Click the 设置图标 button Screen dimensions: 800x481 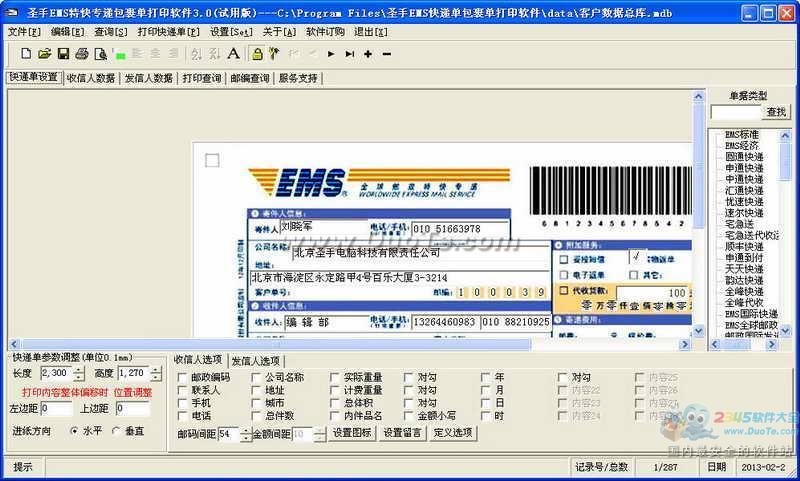pos(352,433)
